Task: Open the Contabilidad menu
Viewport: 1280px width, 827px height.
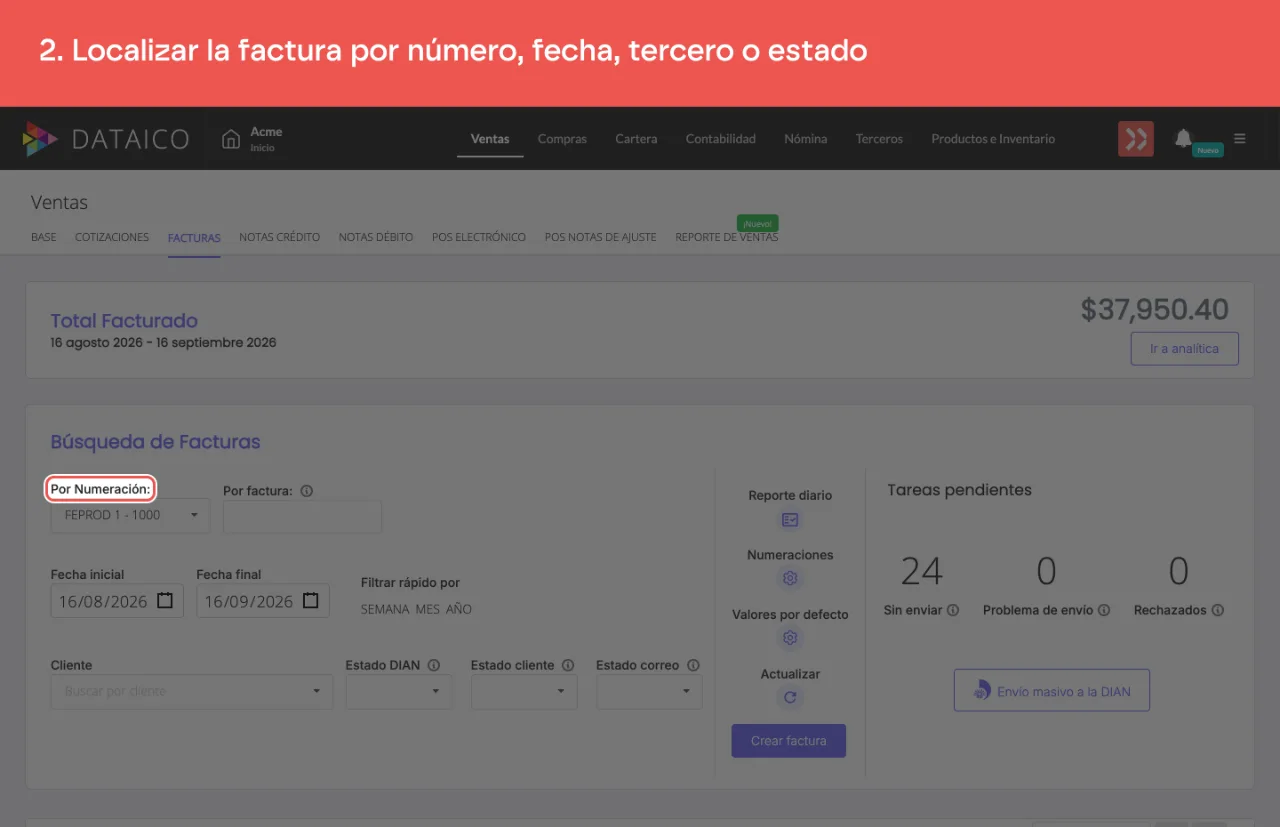Action: 721,139
